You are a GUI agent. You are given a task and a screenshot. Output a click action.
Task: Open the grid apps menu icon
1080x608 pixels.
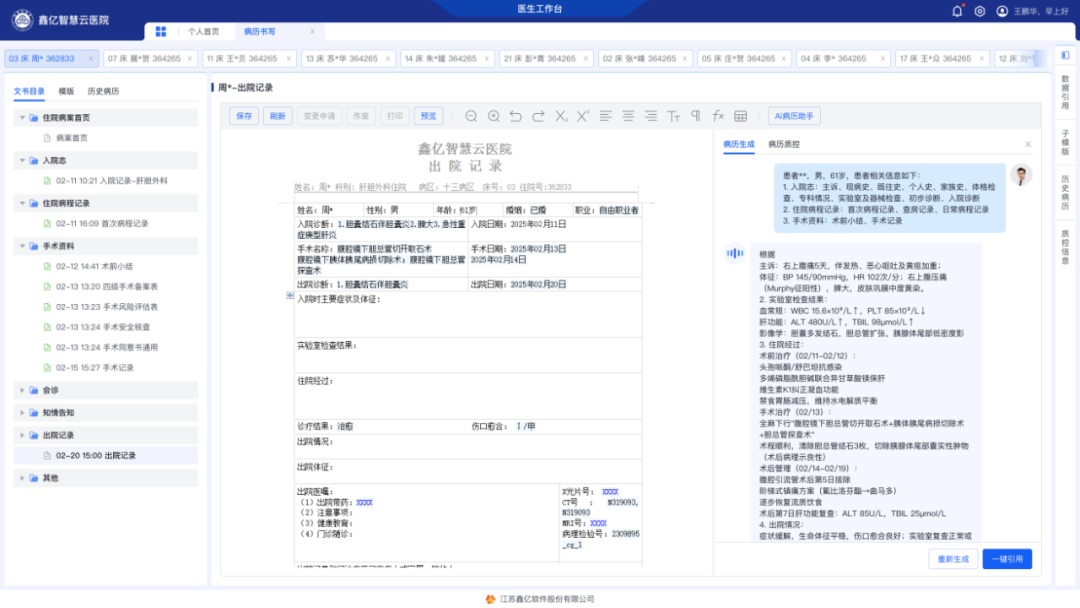tap(160, 32)
